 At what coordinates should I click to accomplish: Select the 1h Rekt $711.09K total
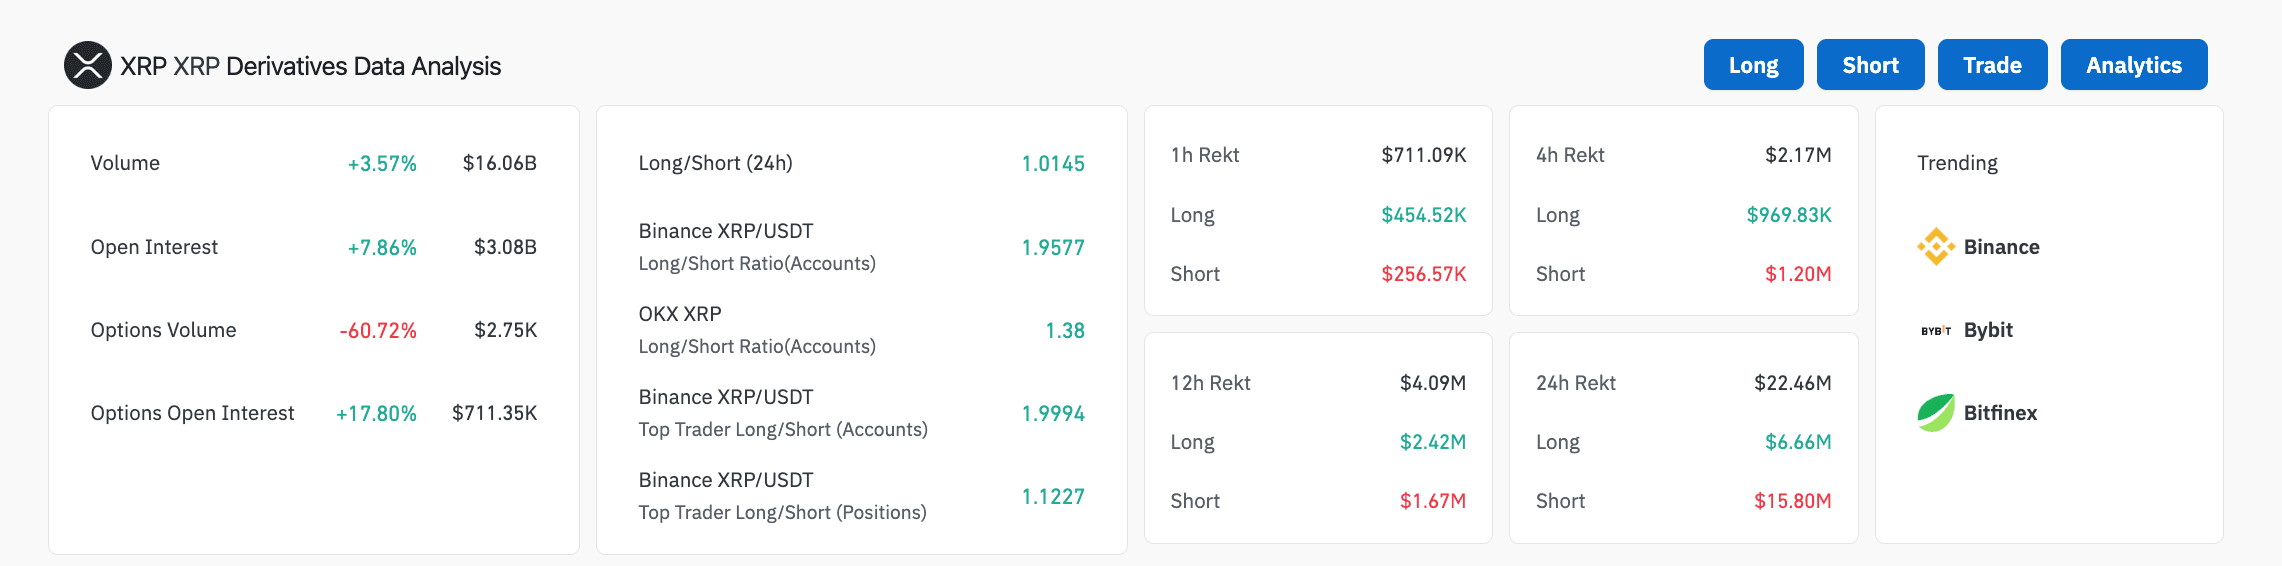click(1424, 155)
